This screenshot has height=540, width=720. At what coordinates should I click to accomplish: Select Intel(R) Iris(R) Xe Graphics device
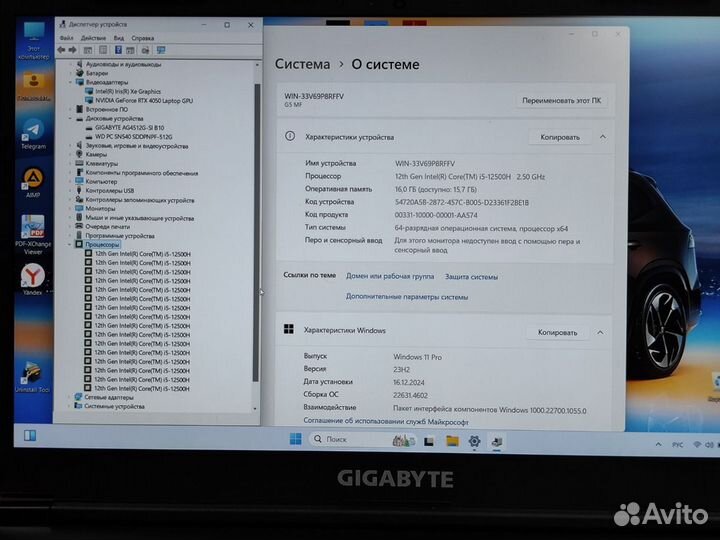point(128,91)
